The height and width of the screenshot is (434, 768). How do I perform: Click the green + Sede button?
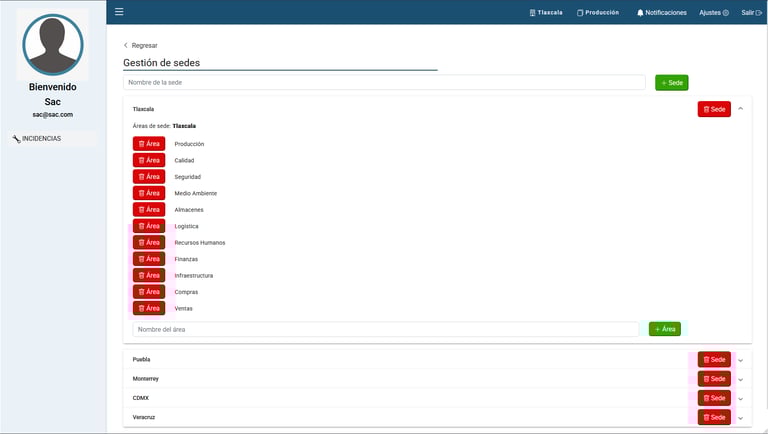click(x=672, y=83)
